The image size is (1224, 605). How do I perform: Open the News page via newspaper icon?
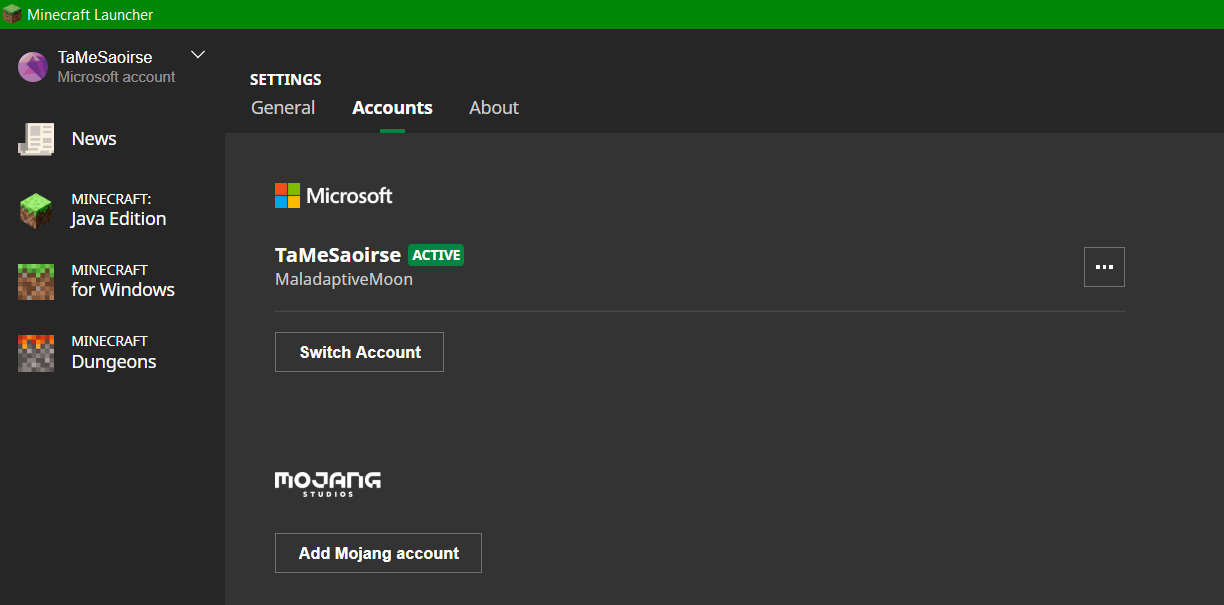tap(36, 139)
